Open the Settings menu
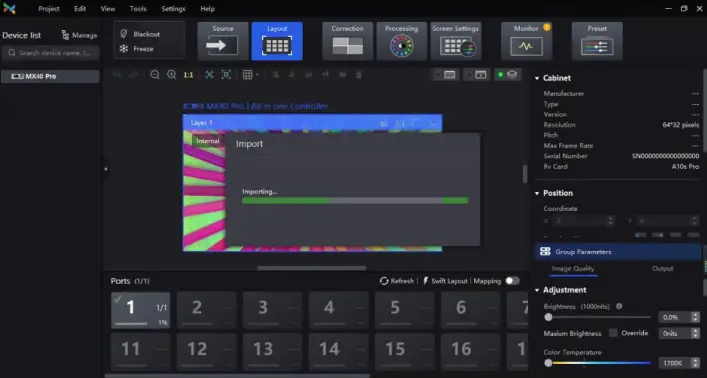 (174, 9)
